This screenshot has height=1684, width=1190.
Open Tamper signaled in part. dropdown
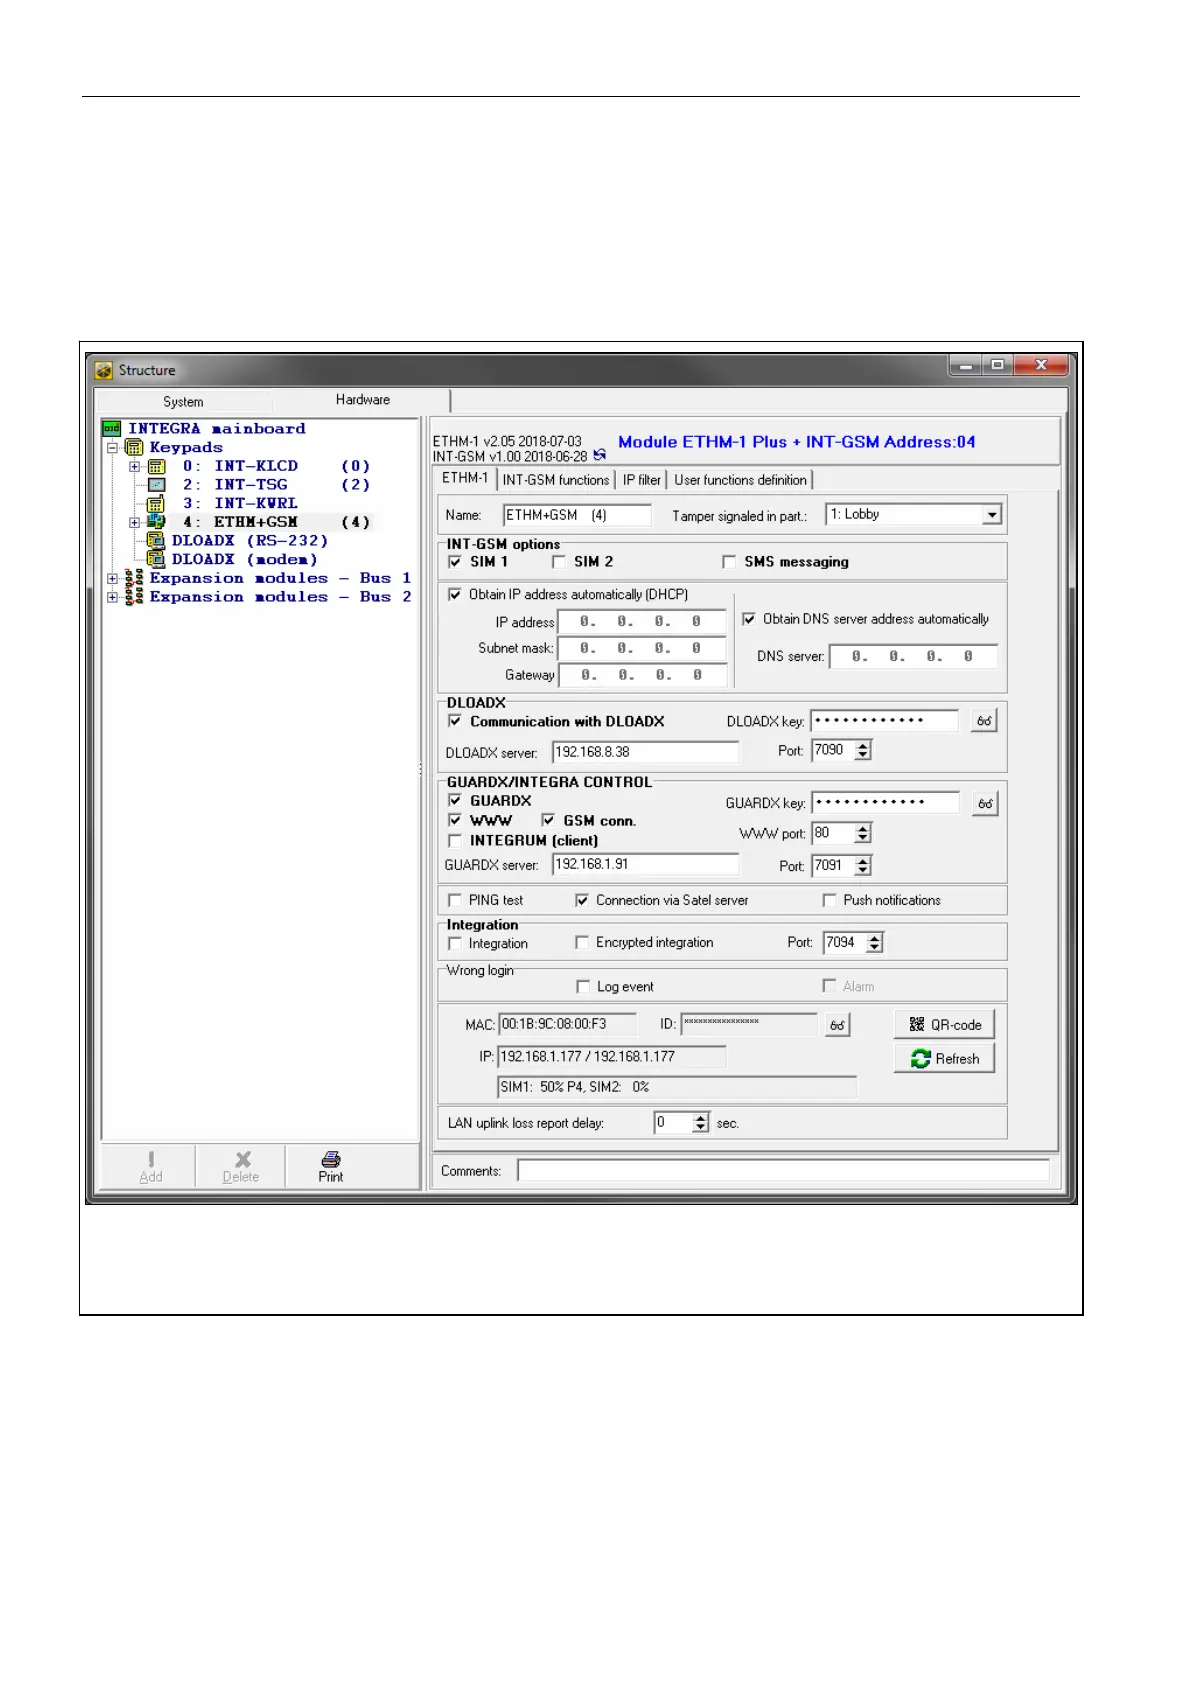click(991, 515)
